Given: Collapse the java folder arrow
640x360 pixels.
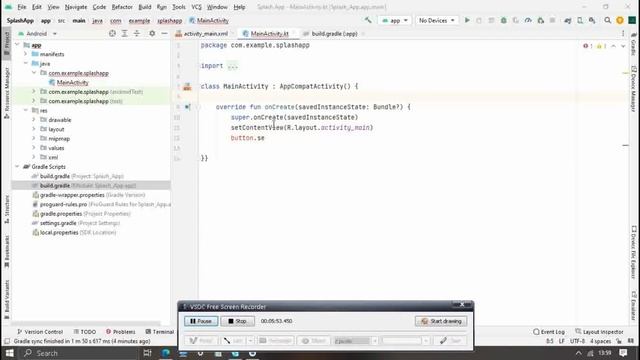Looking at the screenshot, I should [26, 63].
